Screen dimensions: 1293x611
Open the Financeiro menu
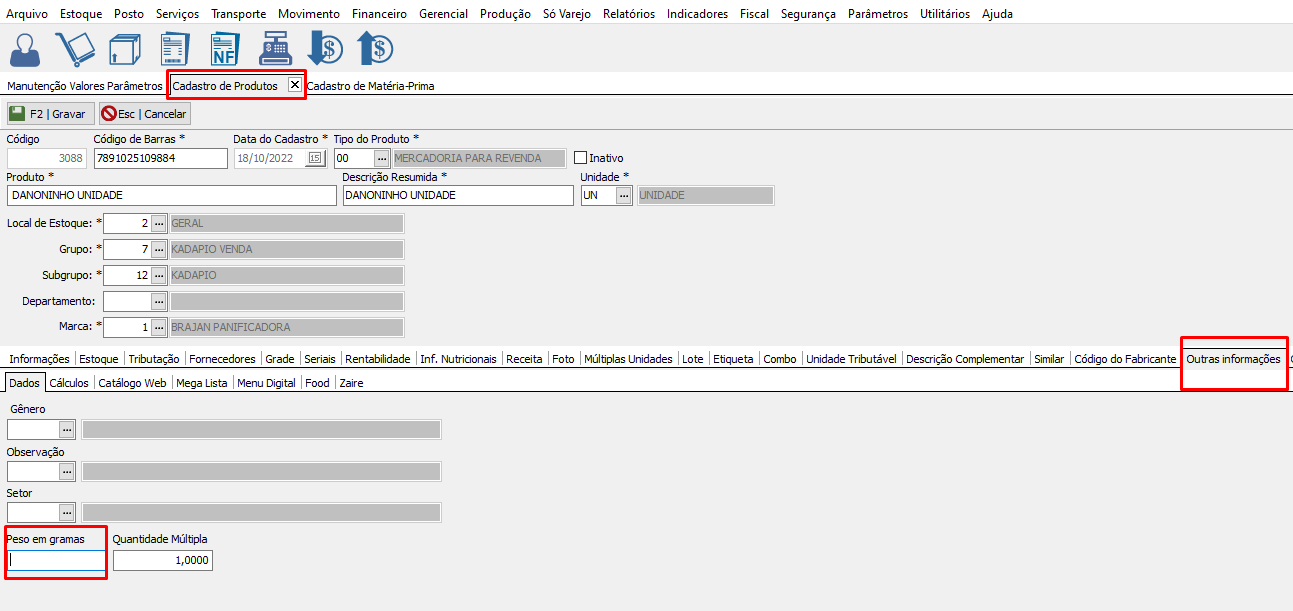point(379,14)
